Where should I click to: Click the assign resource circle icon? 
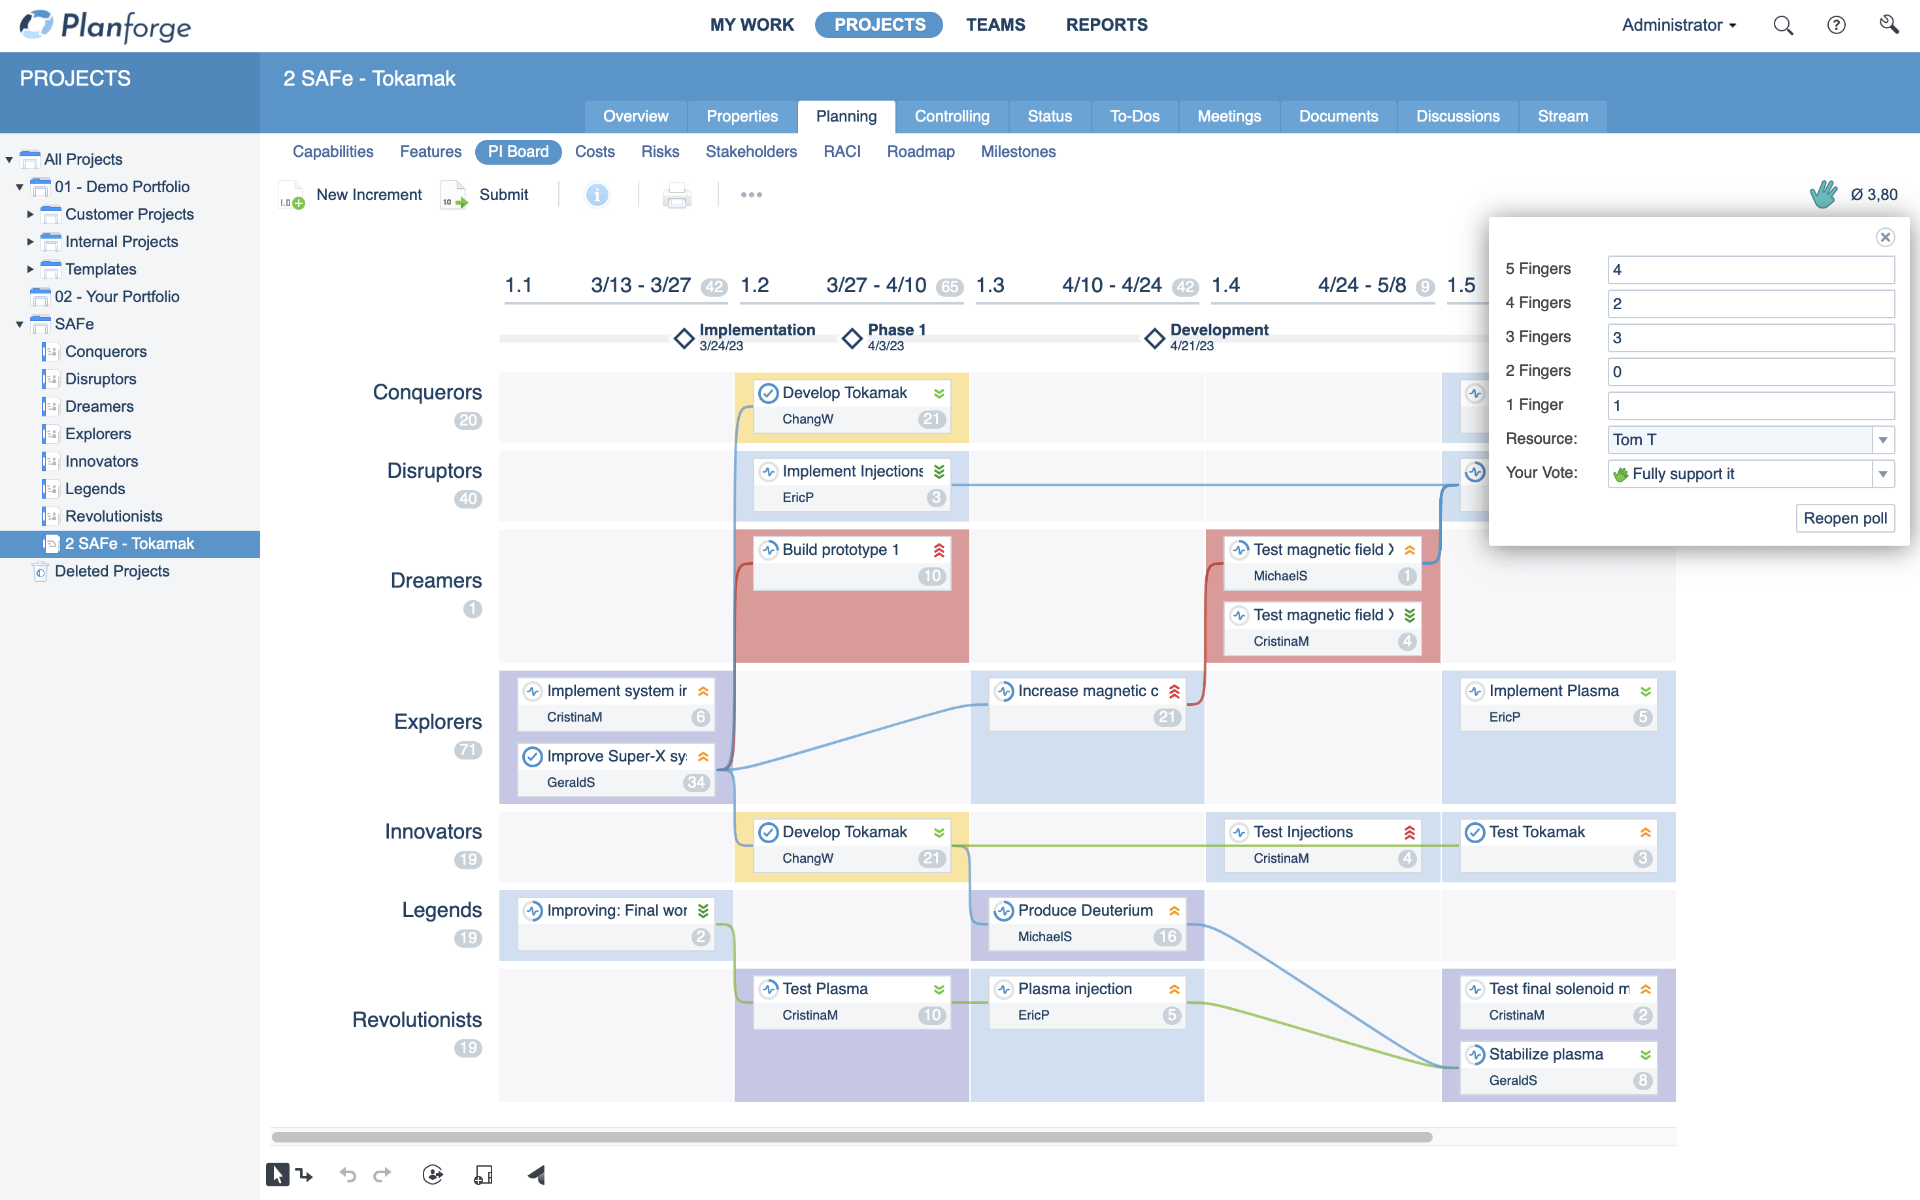coord(433,1175)
